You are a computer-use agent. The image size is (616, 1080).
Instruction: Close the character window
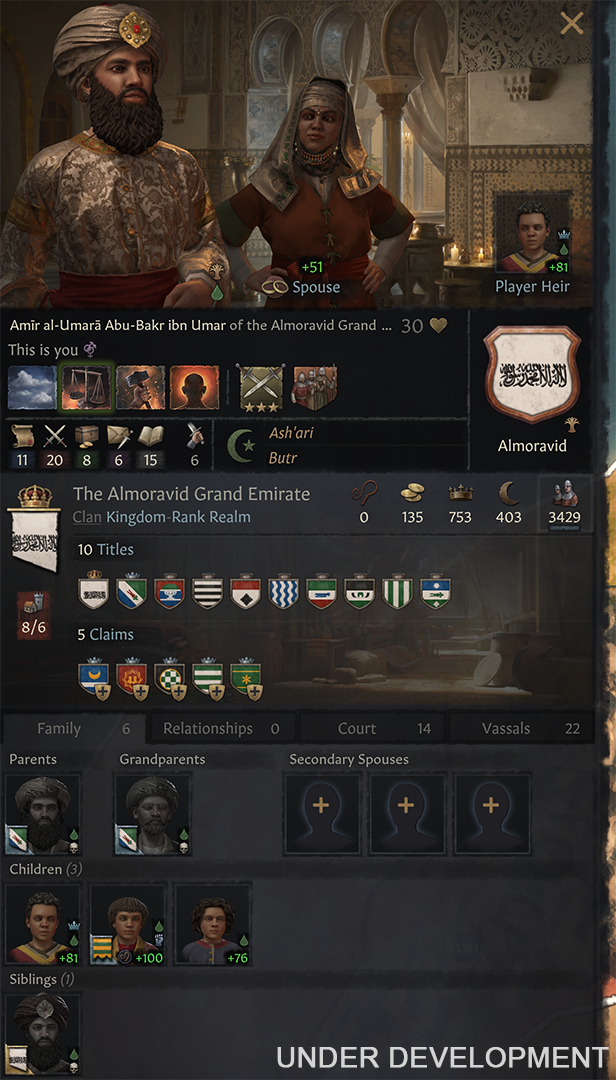tap(571, 23)
